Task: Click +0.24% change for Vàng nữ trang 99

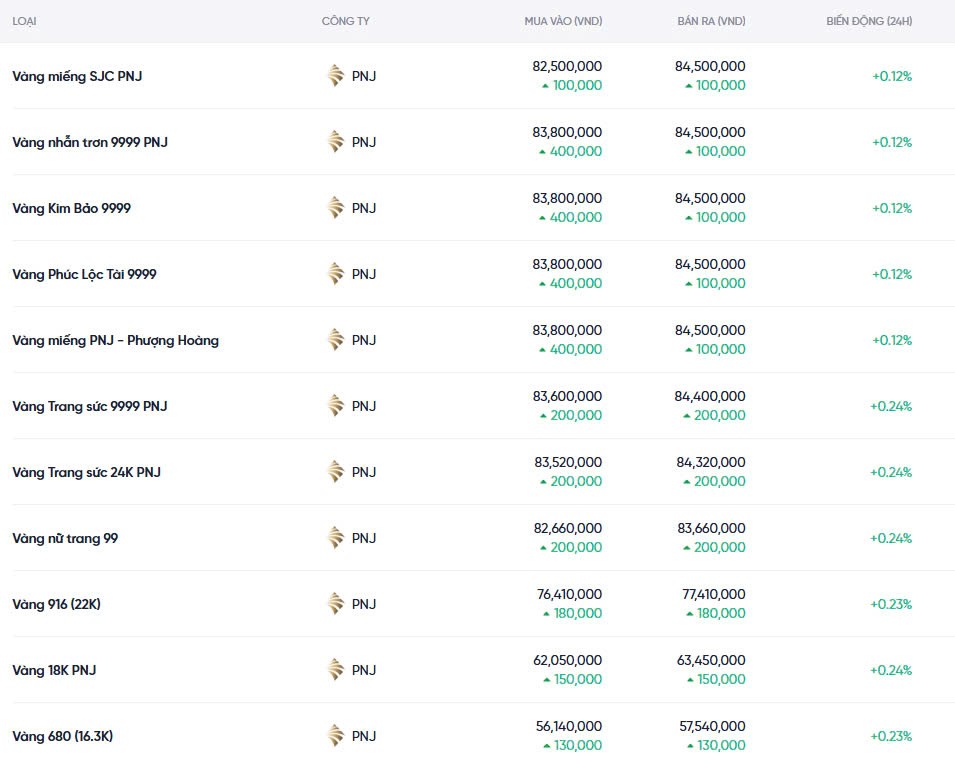Action: (890, 538)
